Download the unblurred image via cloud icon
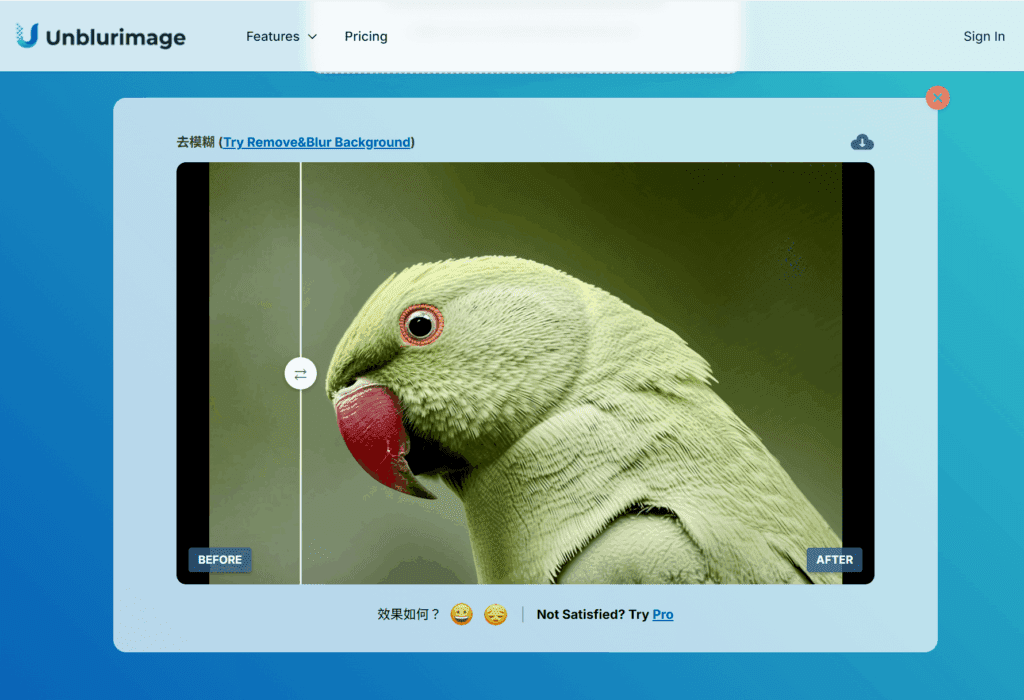Viewport: 1024px width, 700px height. pos(862,142)
